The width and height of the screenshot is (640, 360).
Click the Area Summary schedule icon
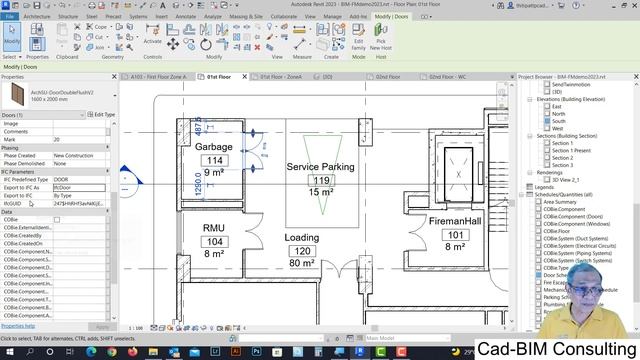pyautogui.click(x=539, y=202)
